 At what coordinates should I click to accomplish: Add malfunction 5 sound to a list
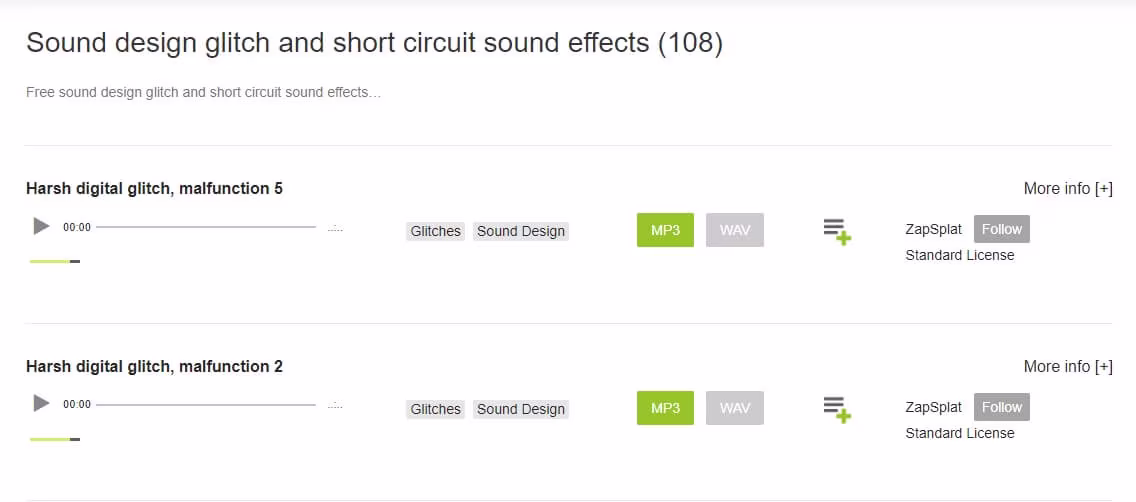(x=836, y=232)
